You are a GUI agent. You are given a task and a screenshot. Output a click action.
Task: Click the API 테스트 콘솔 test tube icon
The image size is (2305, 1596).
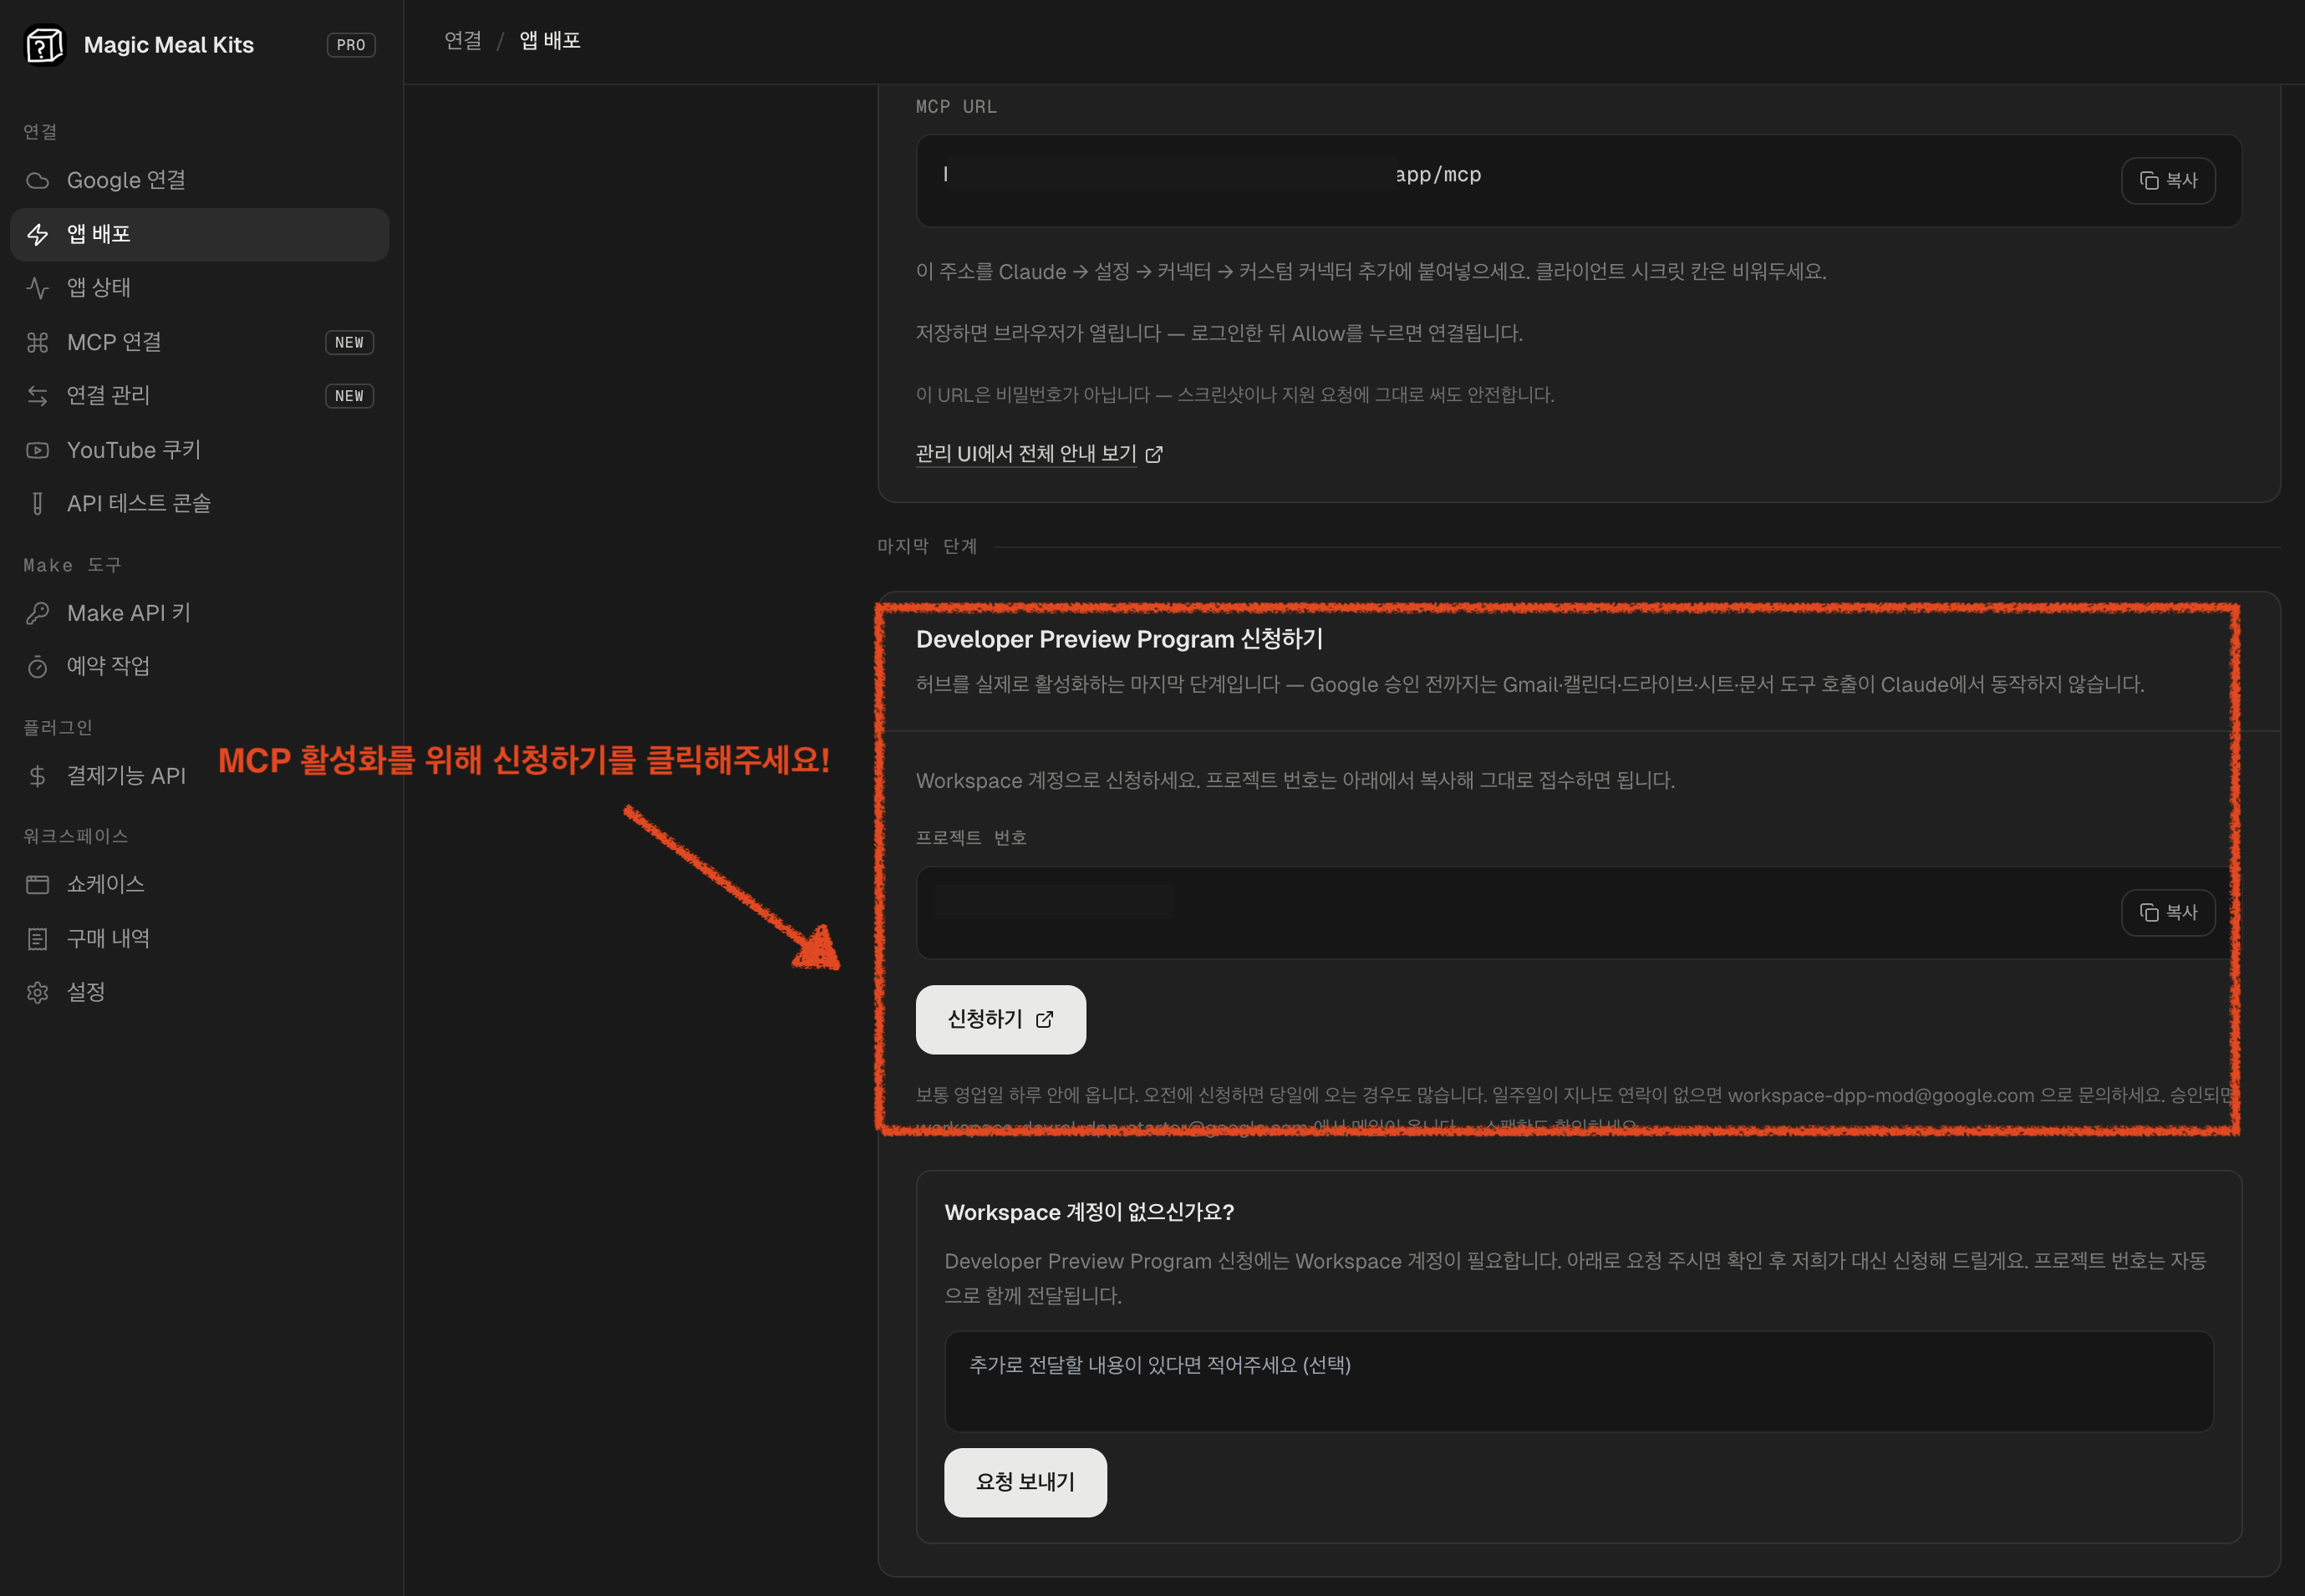coord(38,504)
